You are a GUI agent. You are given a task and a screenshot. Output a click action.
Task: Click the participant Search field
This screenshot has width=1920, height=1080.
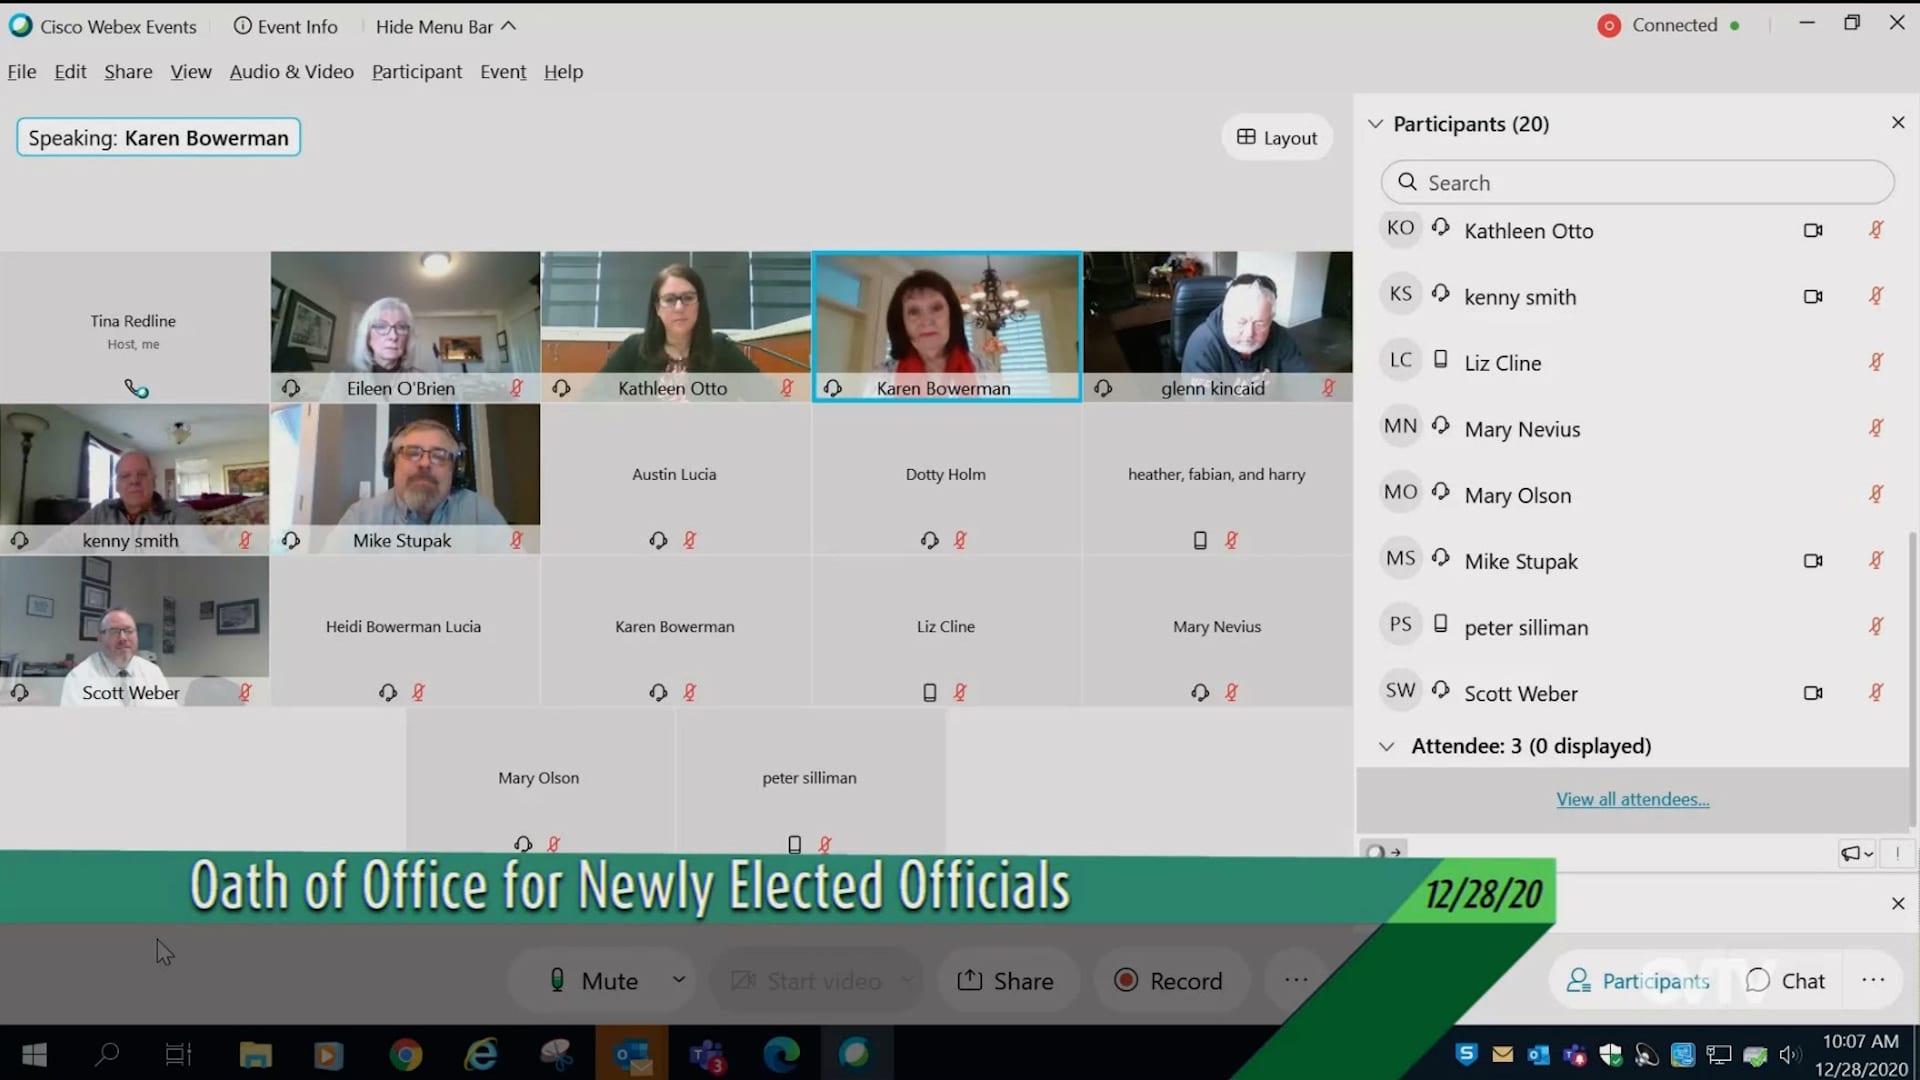point(1637,183)
